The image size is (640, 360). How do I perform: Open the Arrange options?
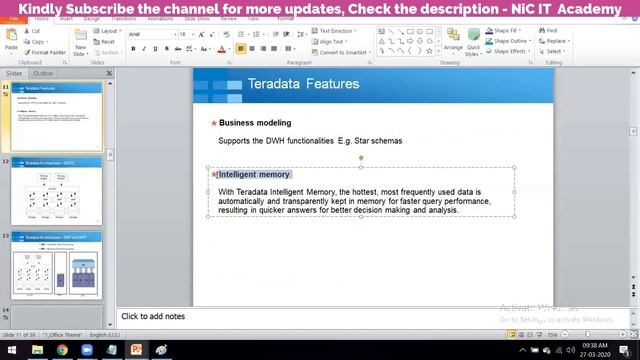(x=453, y=42)
